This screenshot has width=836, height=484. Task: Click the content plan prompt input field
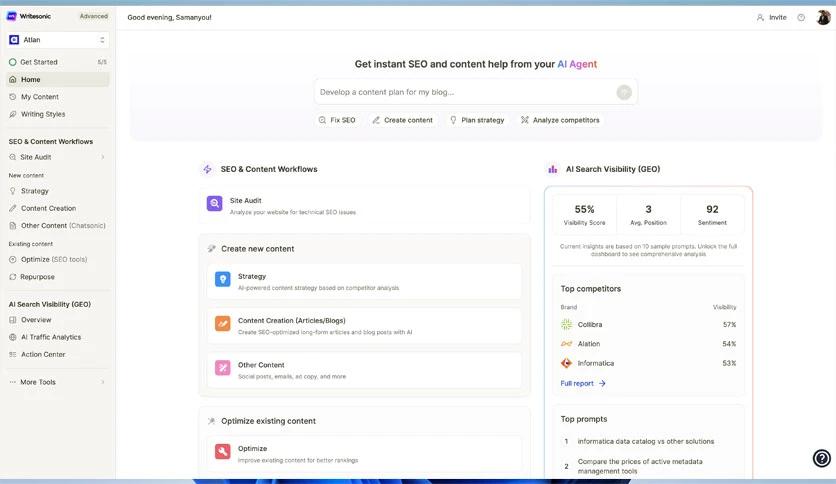tap(460, 92)
